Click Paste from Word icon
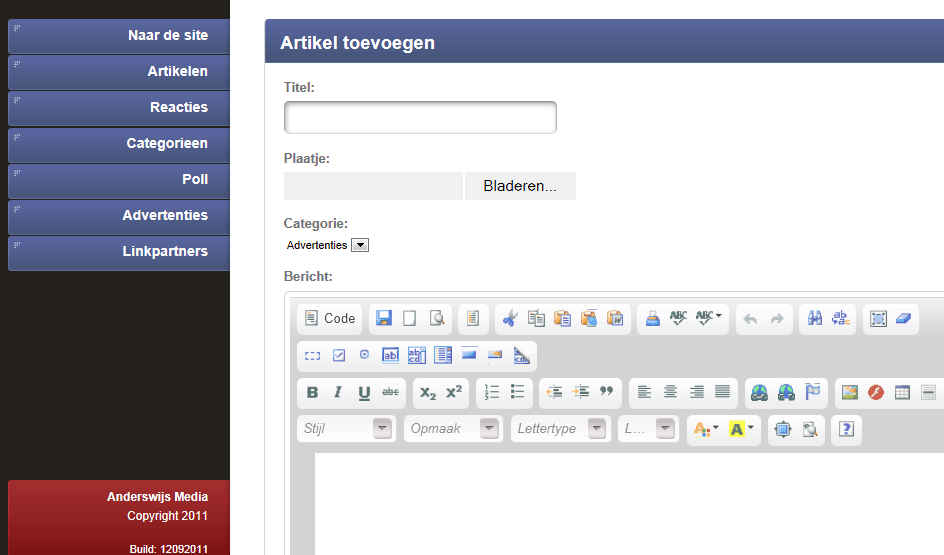 click(615, 318)
